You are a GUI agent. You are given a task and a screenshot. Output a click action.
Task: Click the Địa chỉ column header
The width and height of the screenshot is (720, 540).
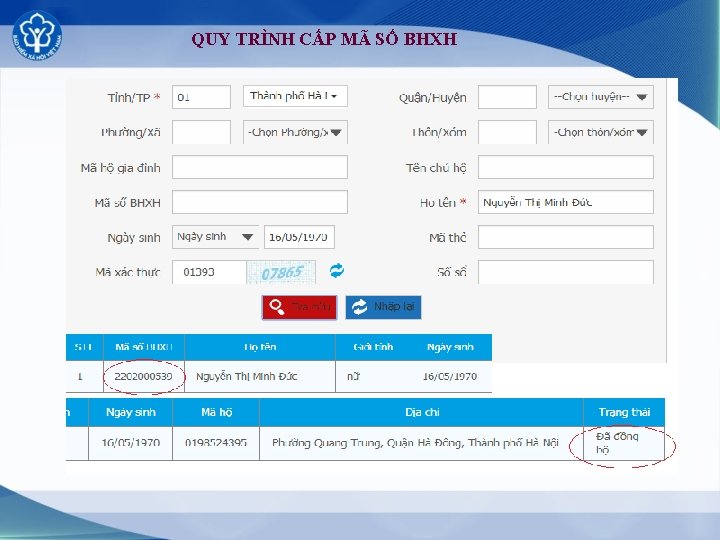coord(422,412)
